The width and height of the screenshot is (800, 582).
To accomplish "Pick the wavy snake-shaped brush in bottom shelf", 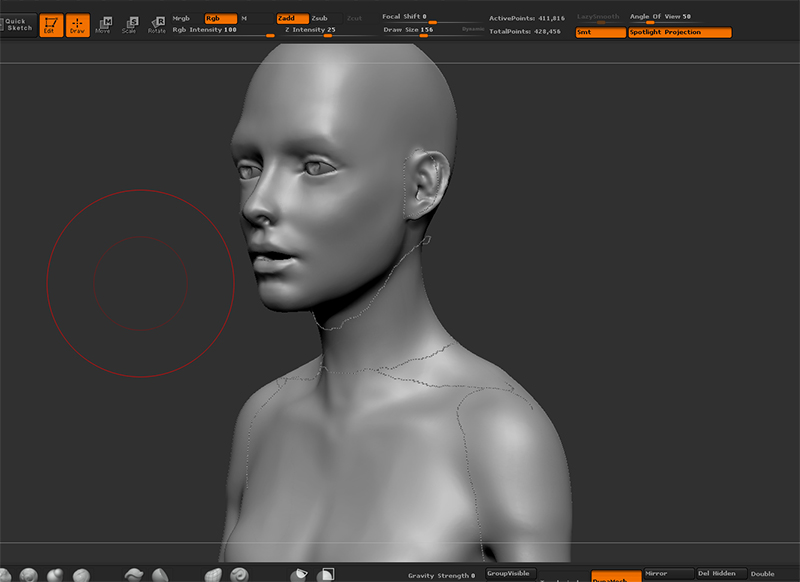I will tap(133, 575).
